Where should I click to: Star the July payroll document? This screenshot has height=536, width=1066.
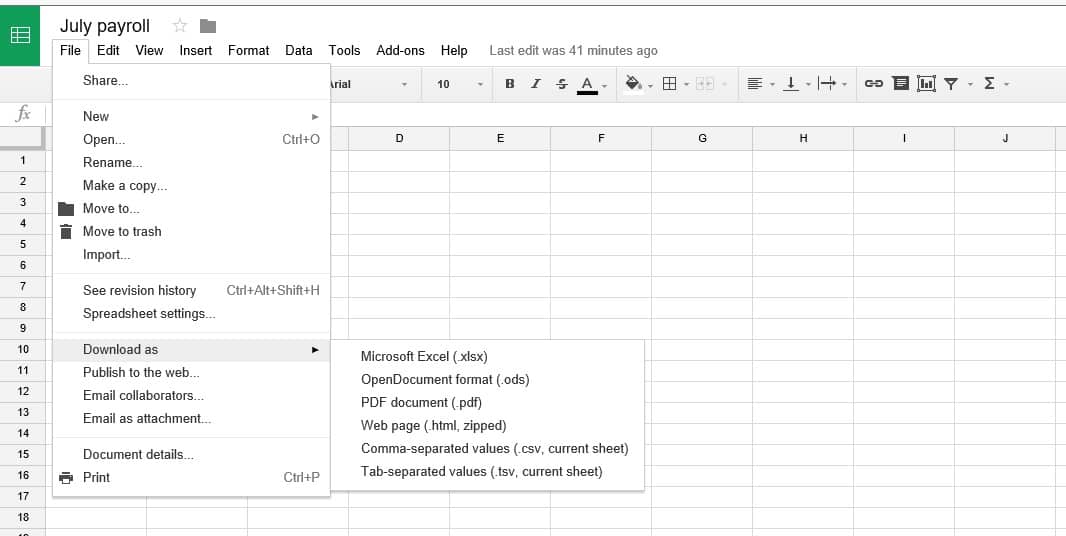(180, 26)
